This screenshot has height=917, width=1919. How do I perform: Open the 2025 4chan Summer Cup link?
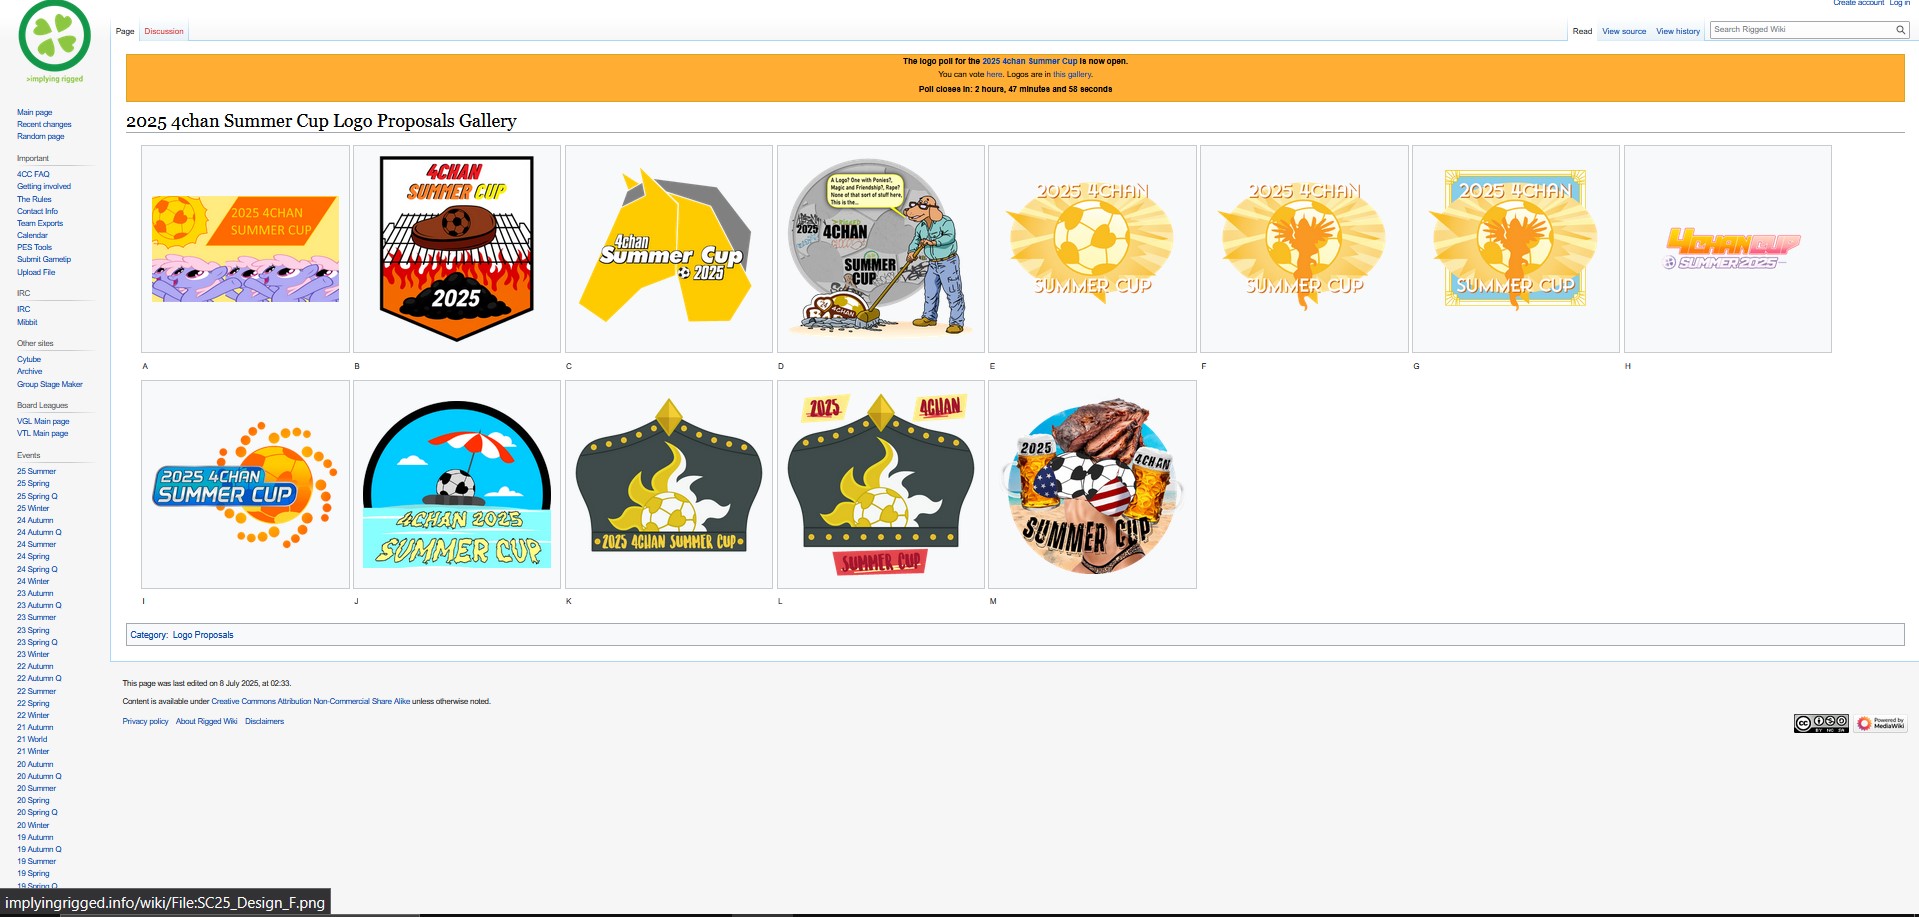pos(1029,61)
